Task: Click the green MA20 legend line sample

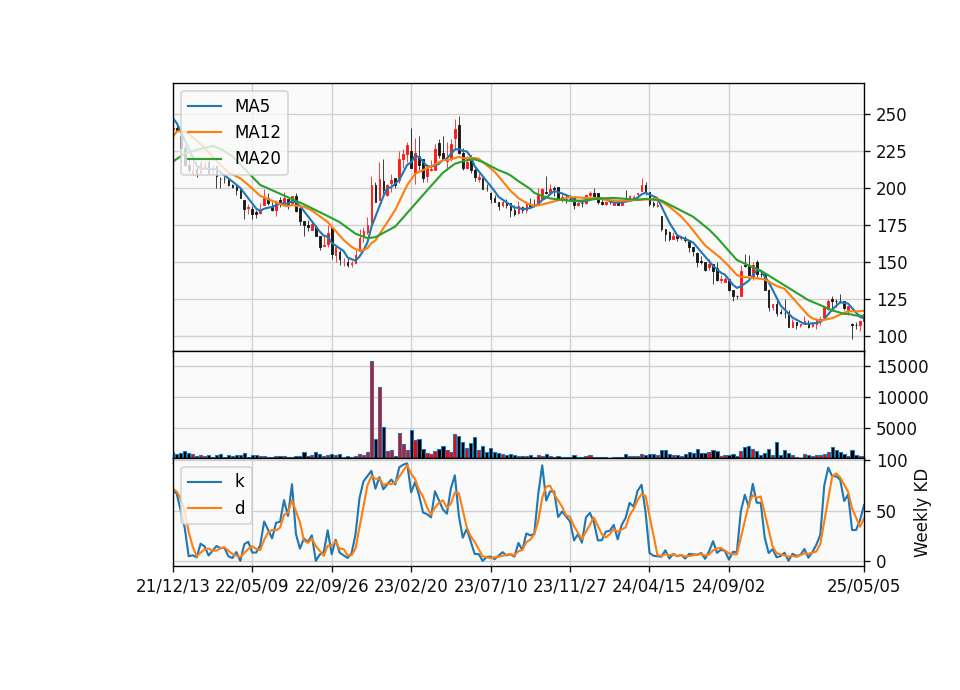Action: click(204, 158)
